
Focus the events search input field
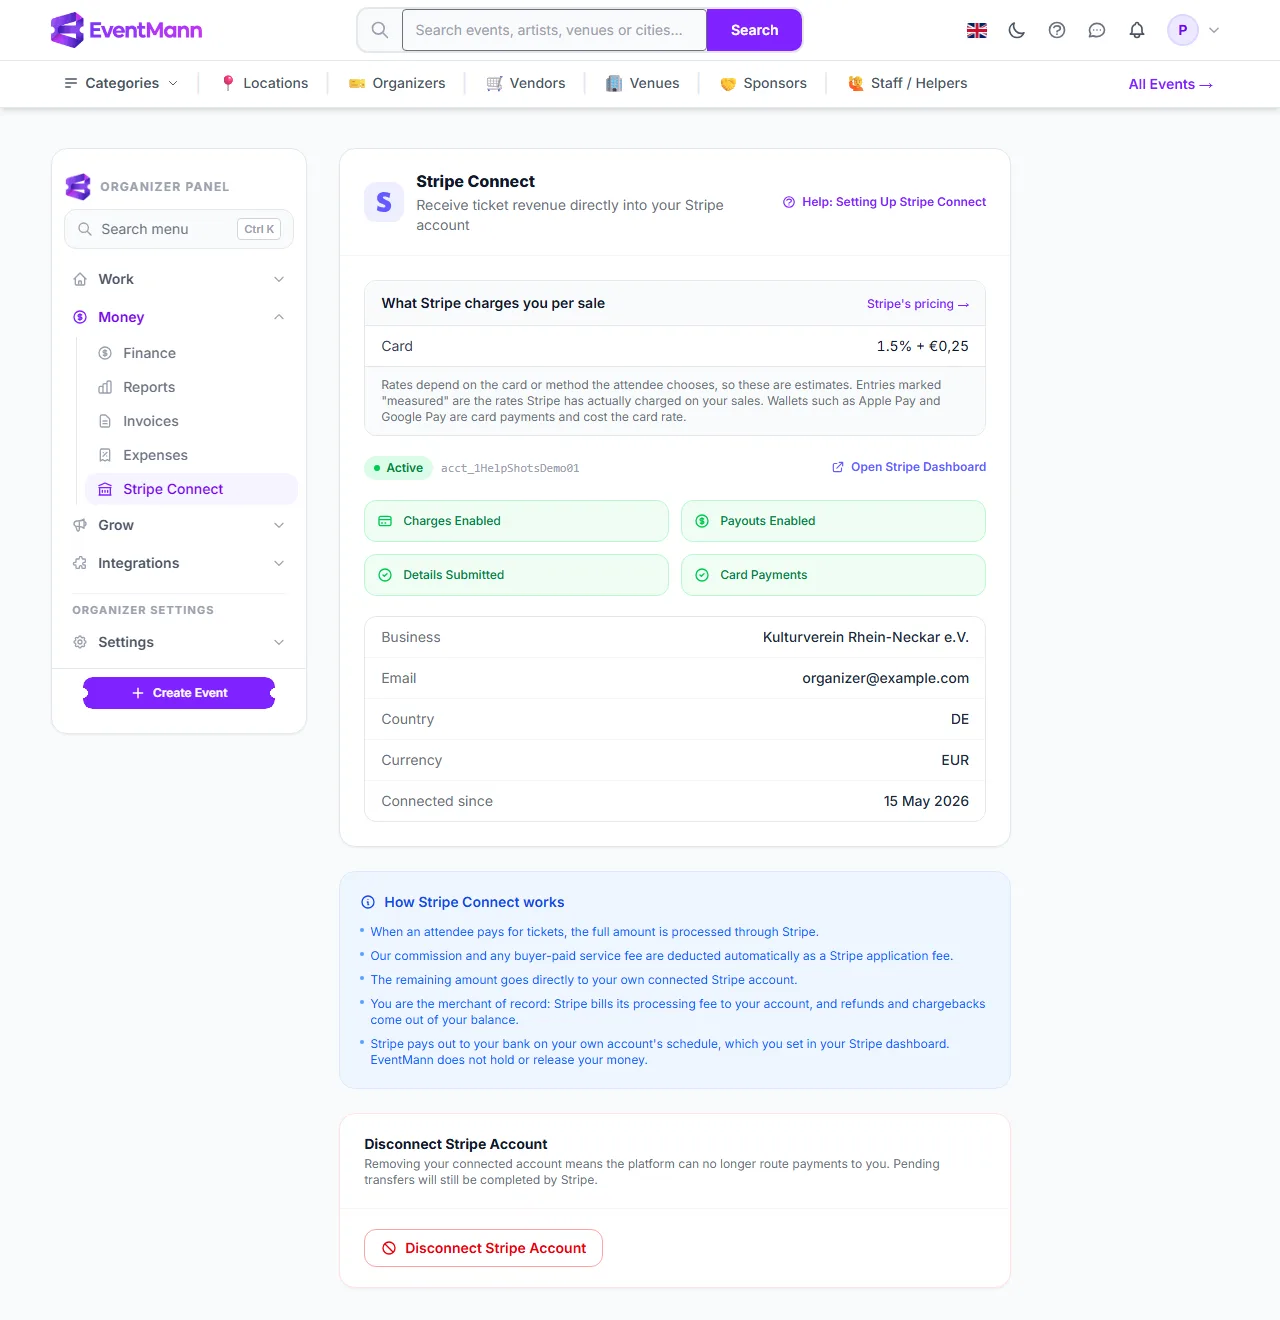pos(554,30)
